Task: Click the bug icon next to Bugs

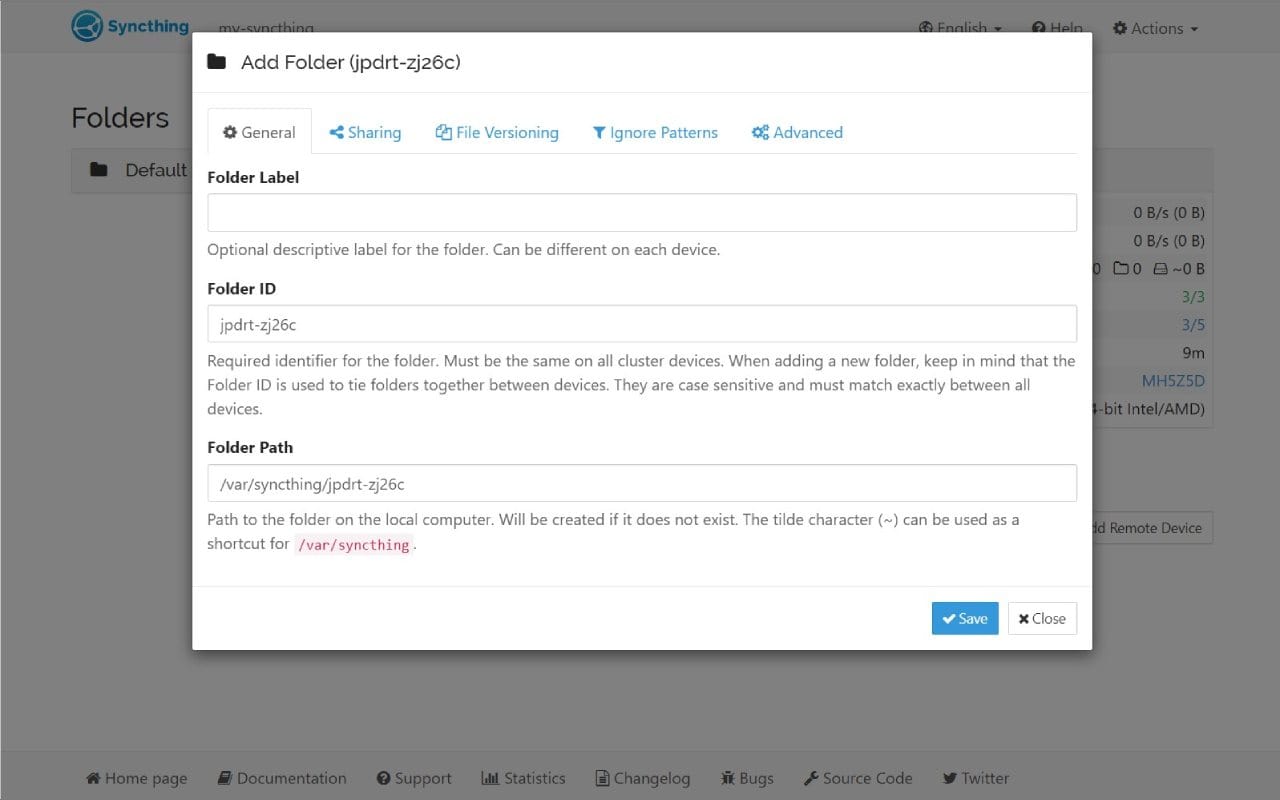Action: pos(727,778)
